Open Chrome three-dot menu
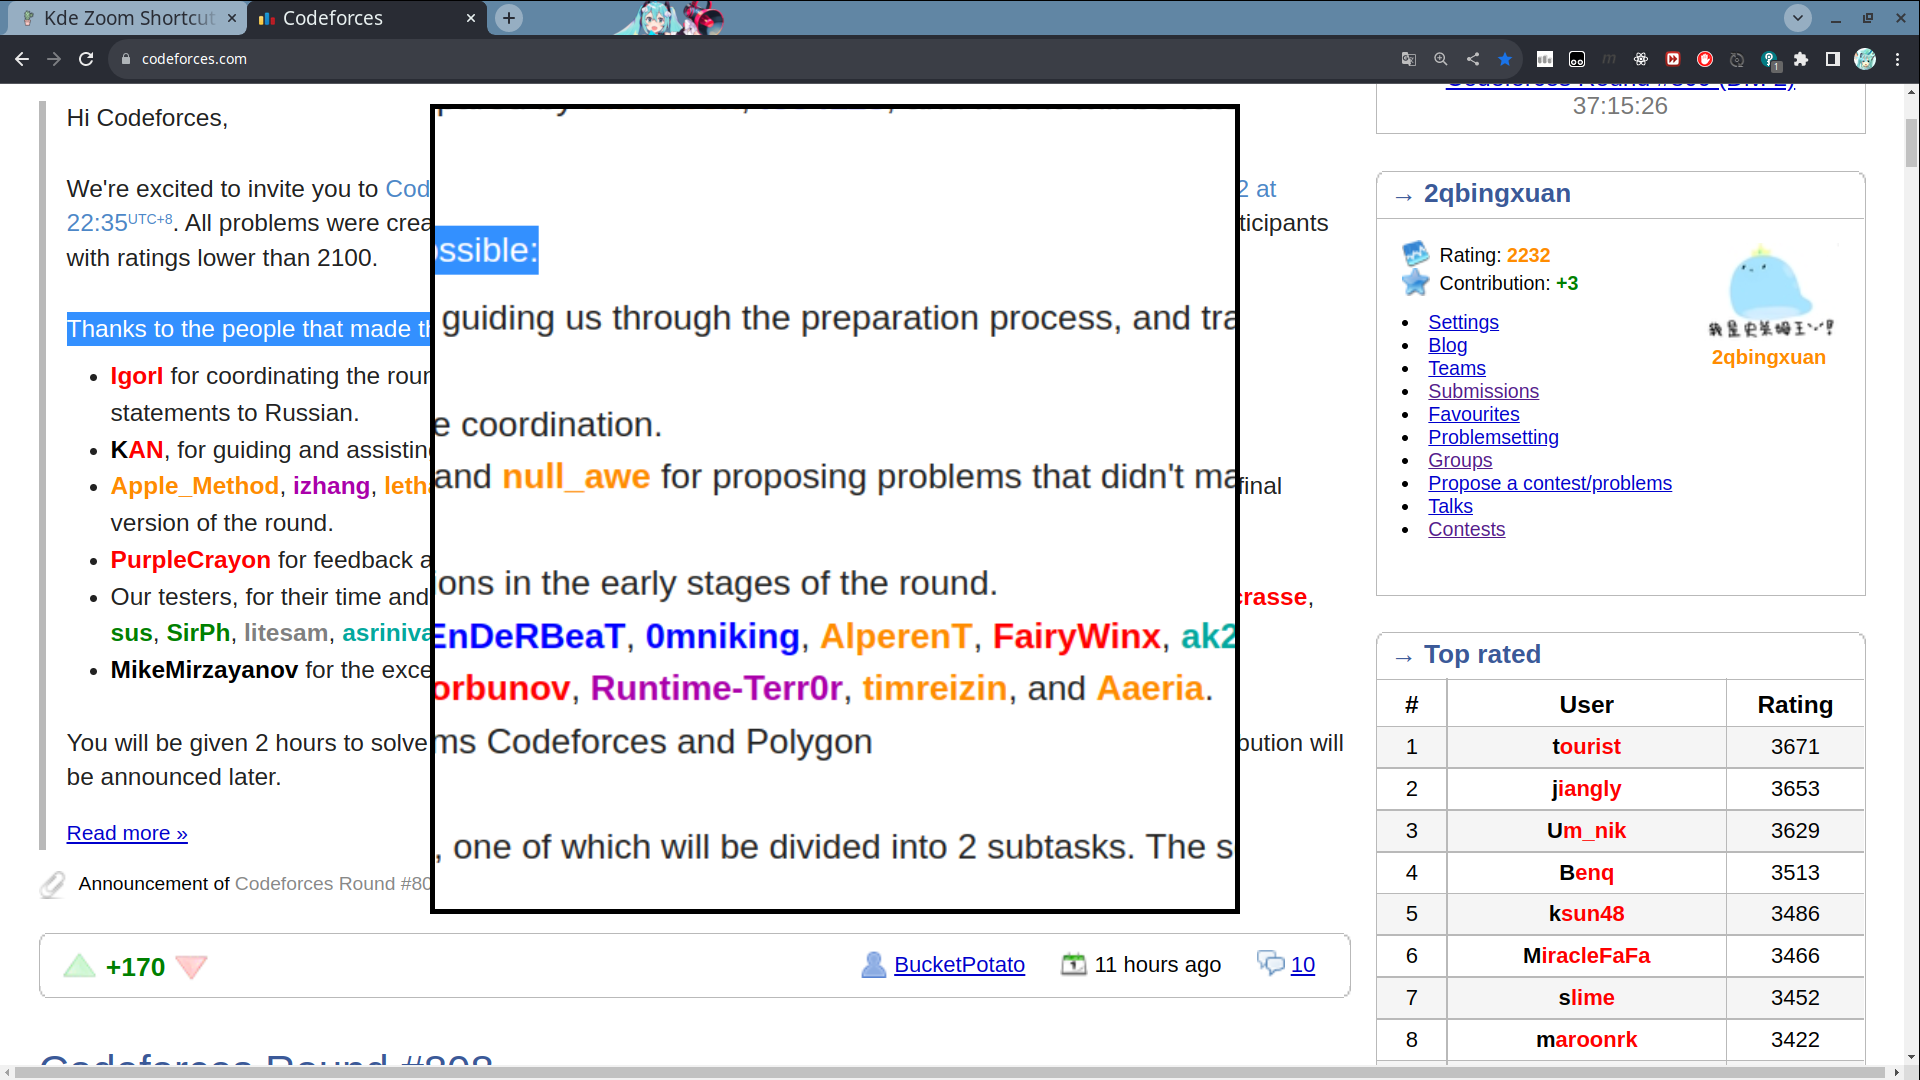This screenshot has width=1920, height=1080. click(1898, 59)
